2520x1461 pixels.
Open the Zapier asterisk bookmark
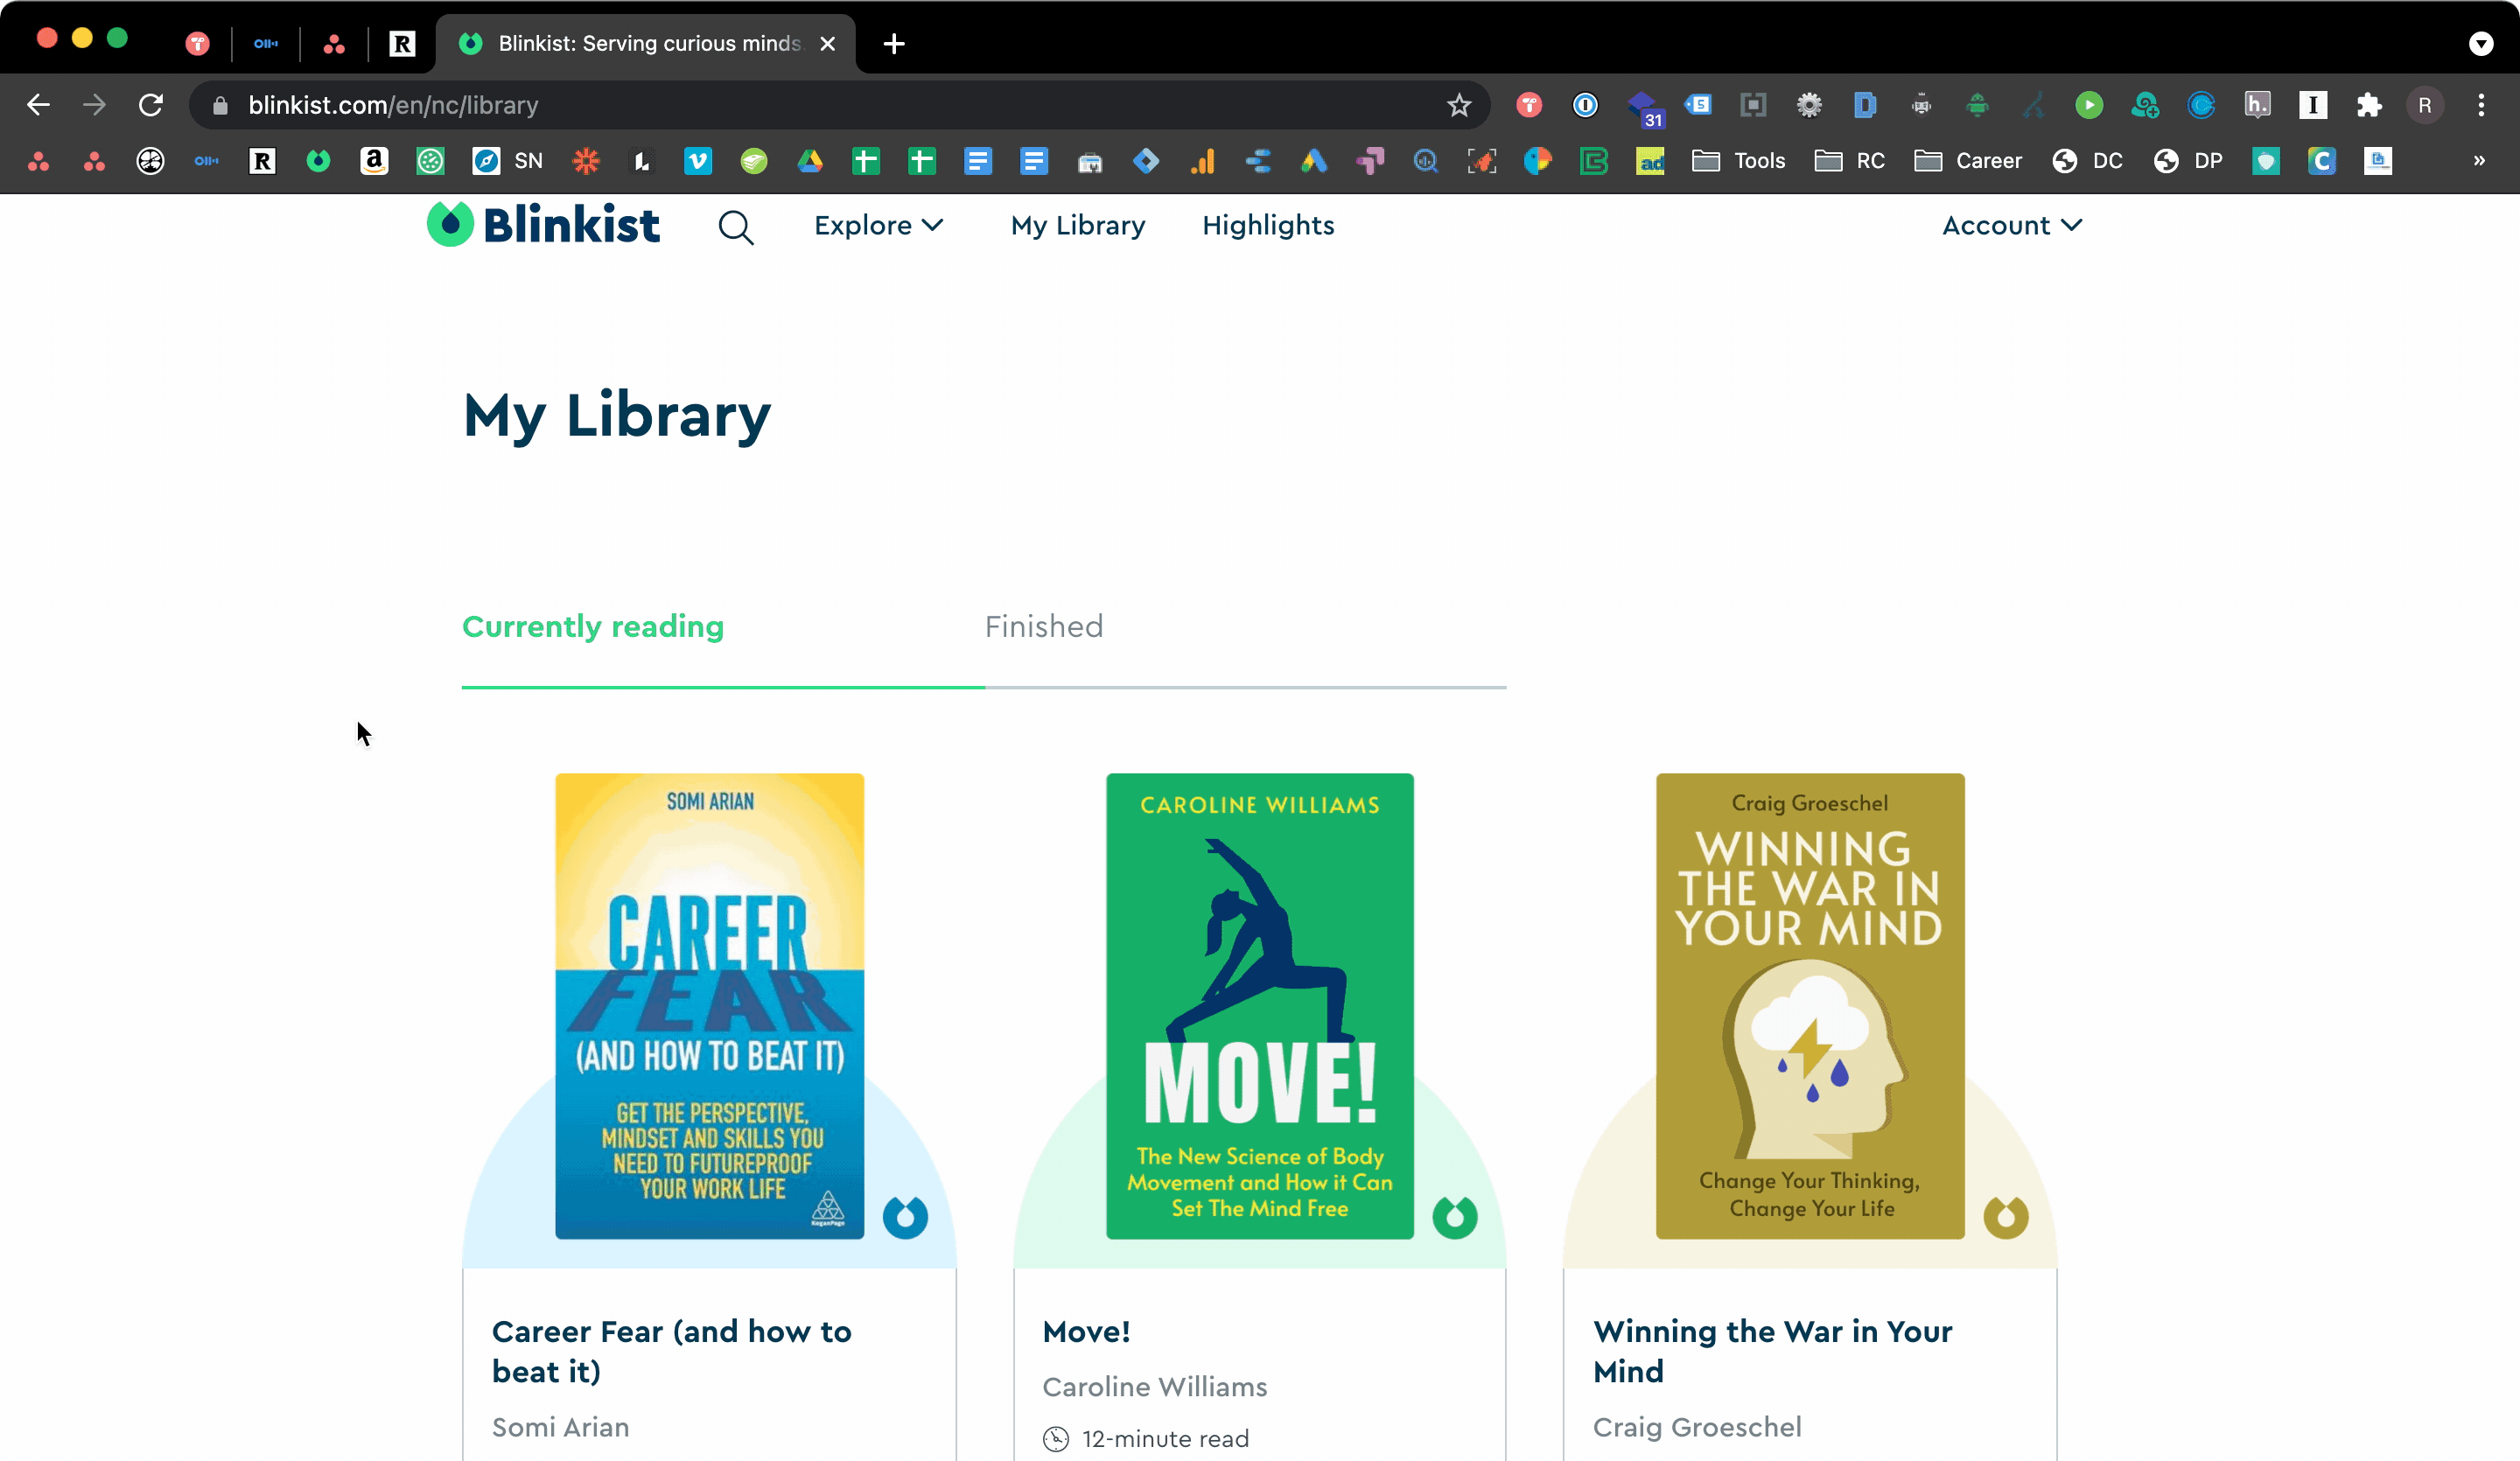point(586,161)
